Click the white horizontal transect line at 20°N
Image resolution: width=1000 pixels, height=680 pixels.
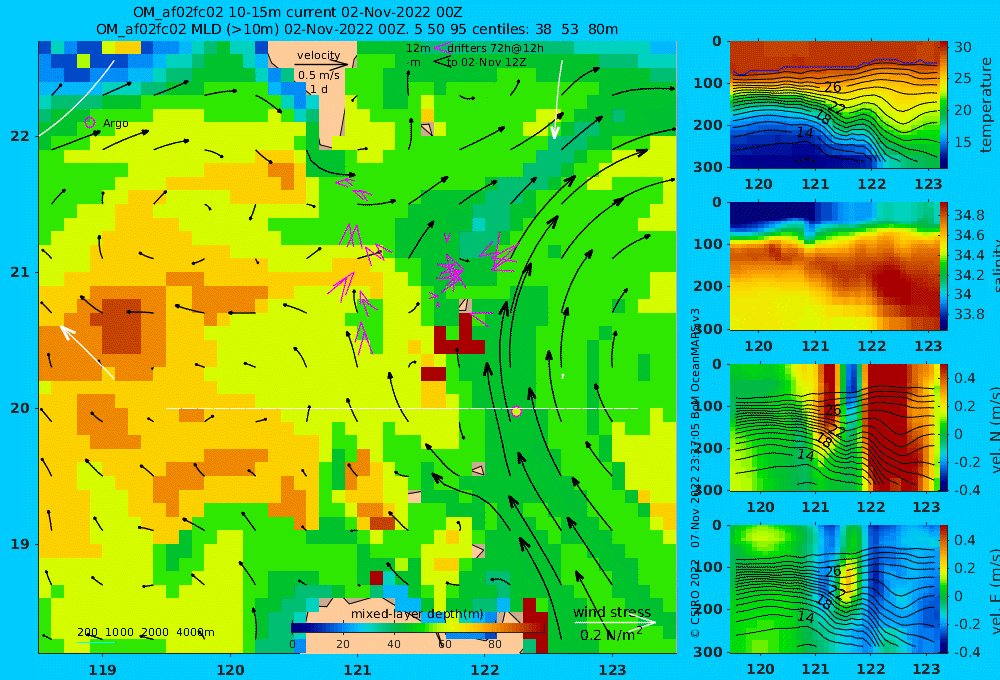pos(402,408)
